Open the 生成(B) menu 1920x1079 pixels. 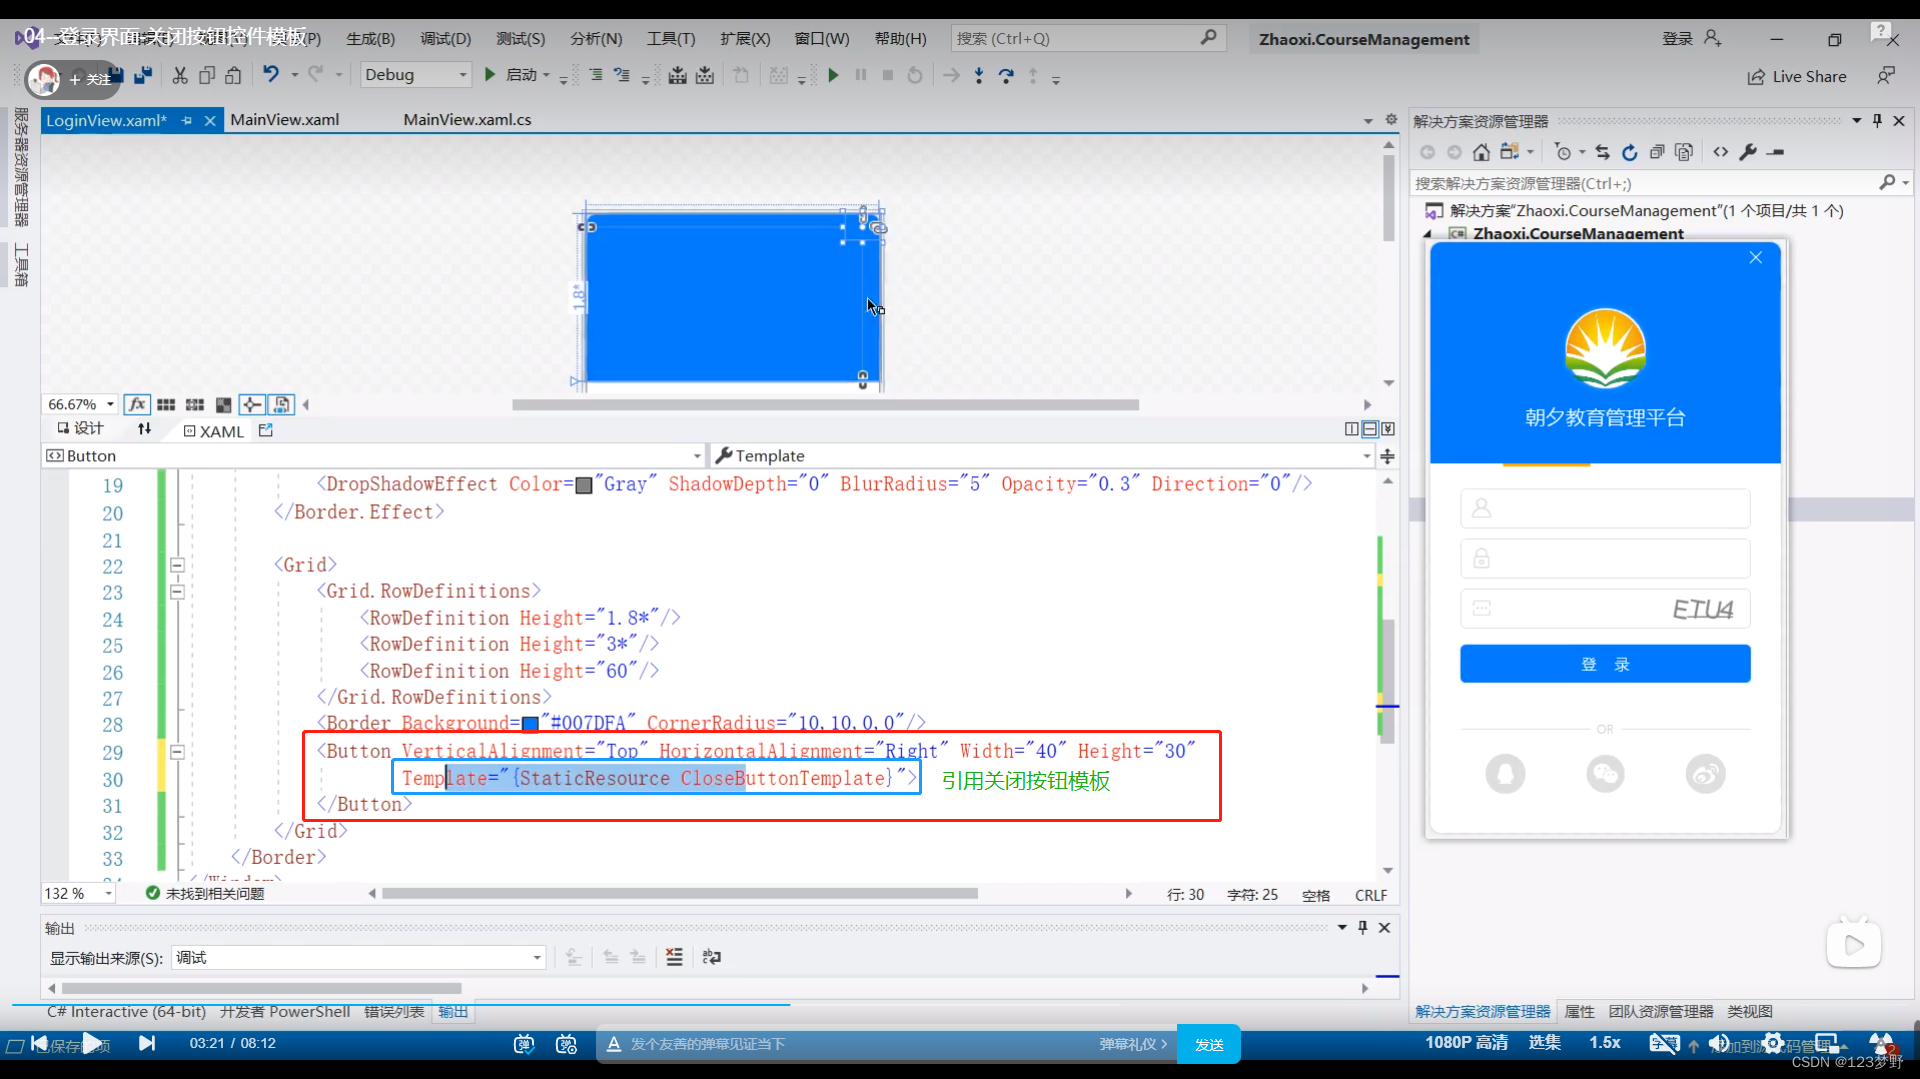coord(370,39)
